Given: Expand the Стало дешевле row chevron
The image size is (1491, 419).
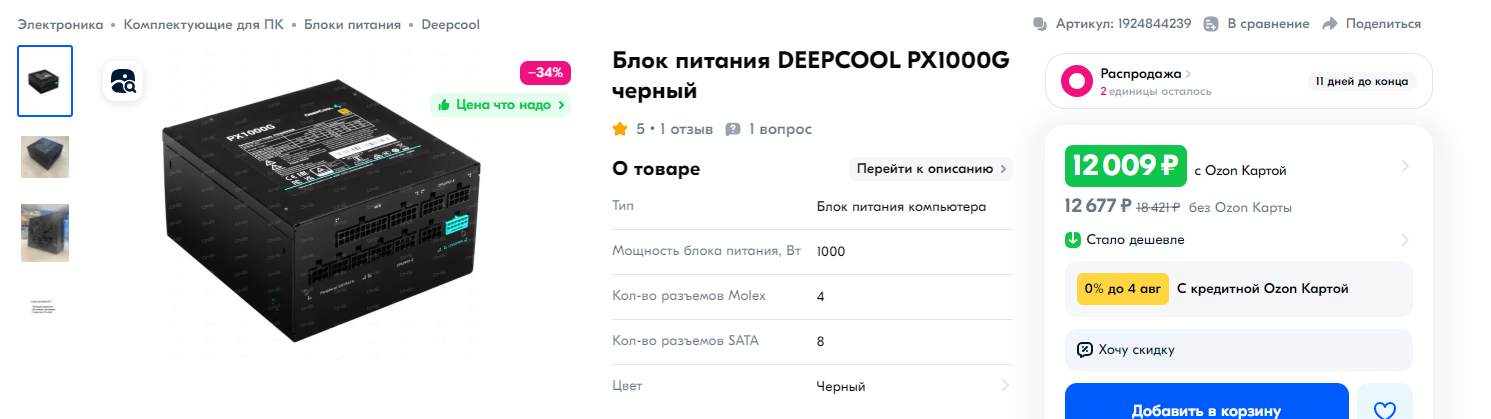Looking at the screenshot, I should [1405, 240].
